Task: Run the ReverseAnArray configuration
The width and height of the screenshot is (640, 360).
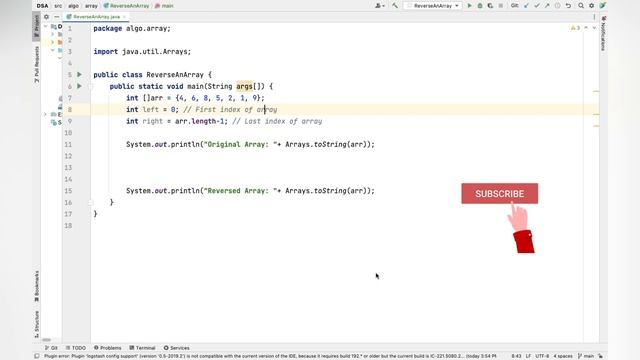Action: click(x=469, y=6)
